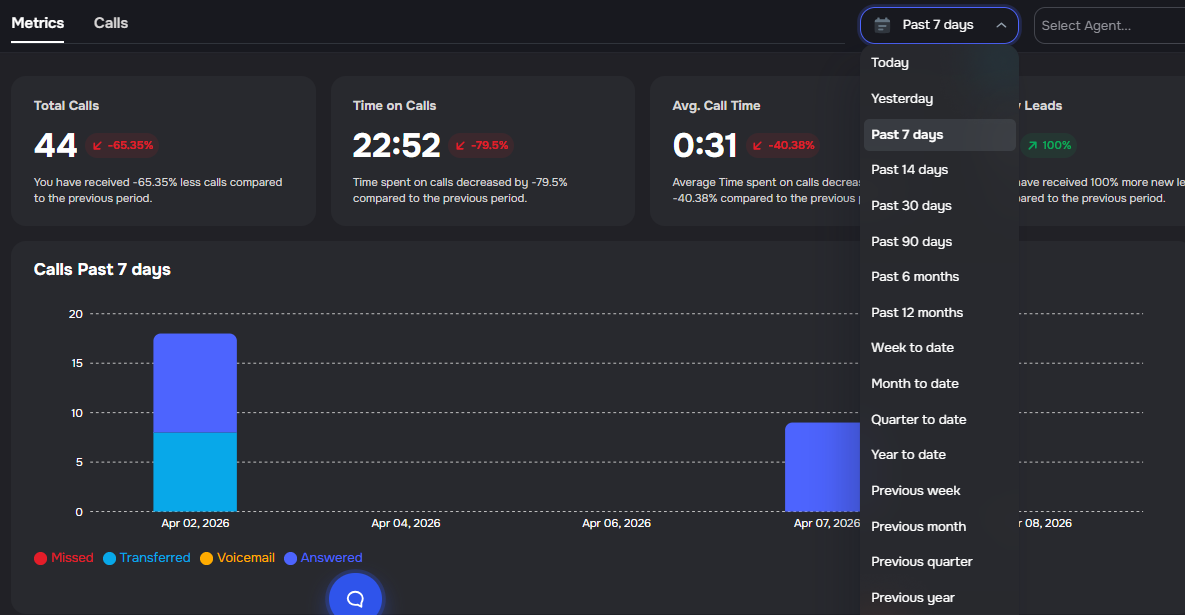Image resolution: width=1185 pixels, height=615 pixels.
Task: Open the Select Agent dropdown
Action: pyautogui.click(x=1108, y=25)
